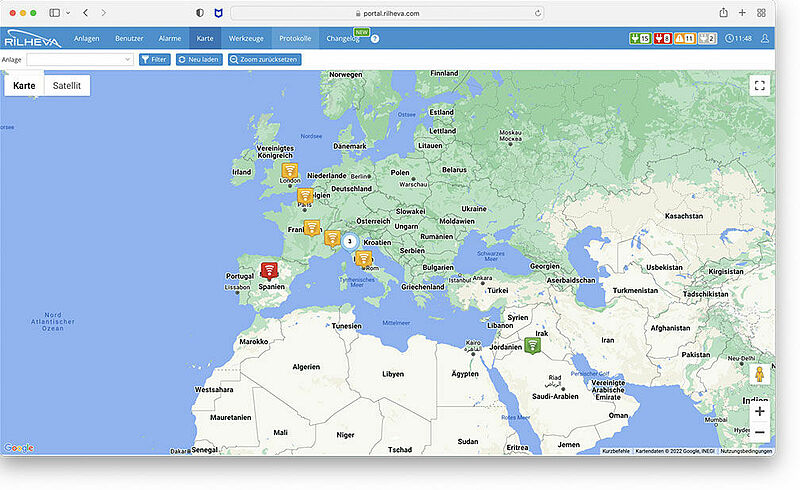
Task: Click the red disconnected devices counter
Action: pos(662,38)
